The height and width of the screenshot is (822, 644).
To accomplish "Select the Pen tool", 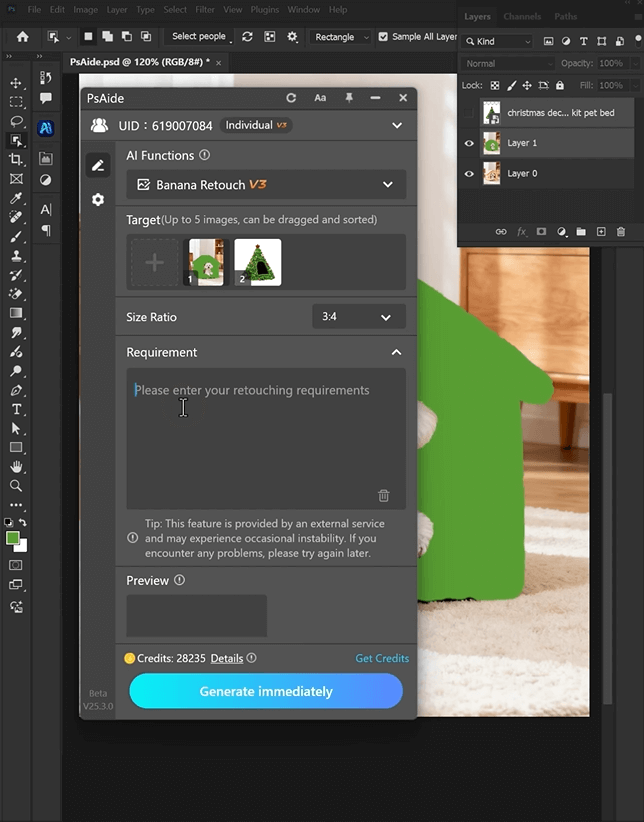I will tap(16, 390).
